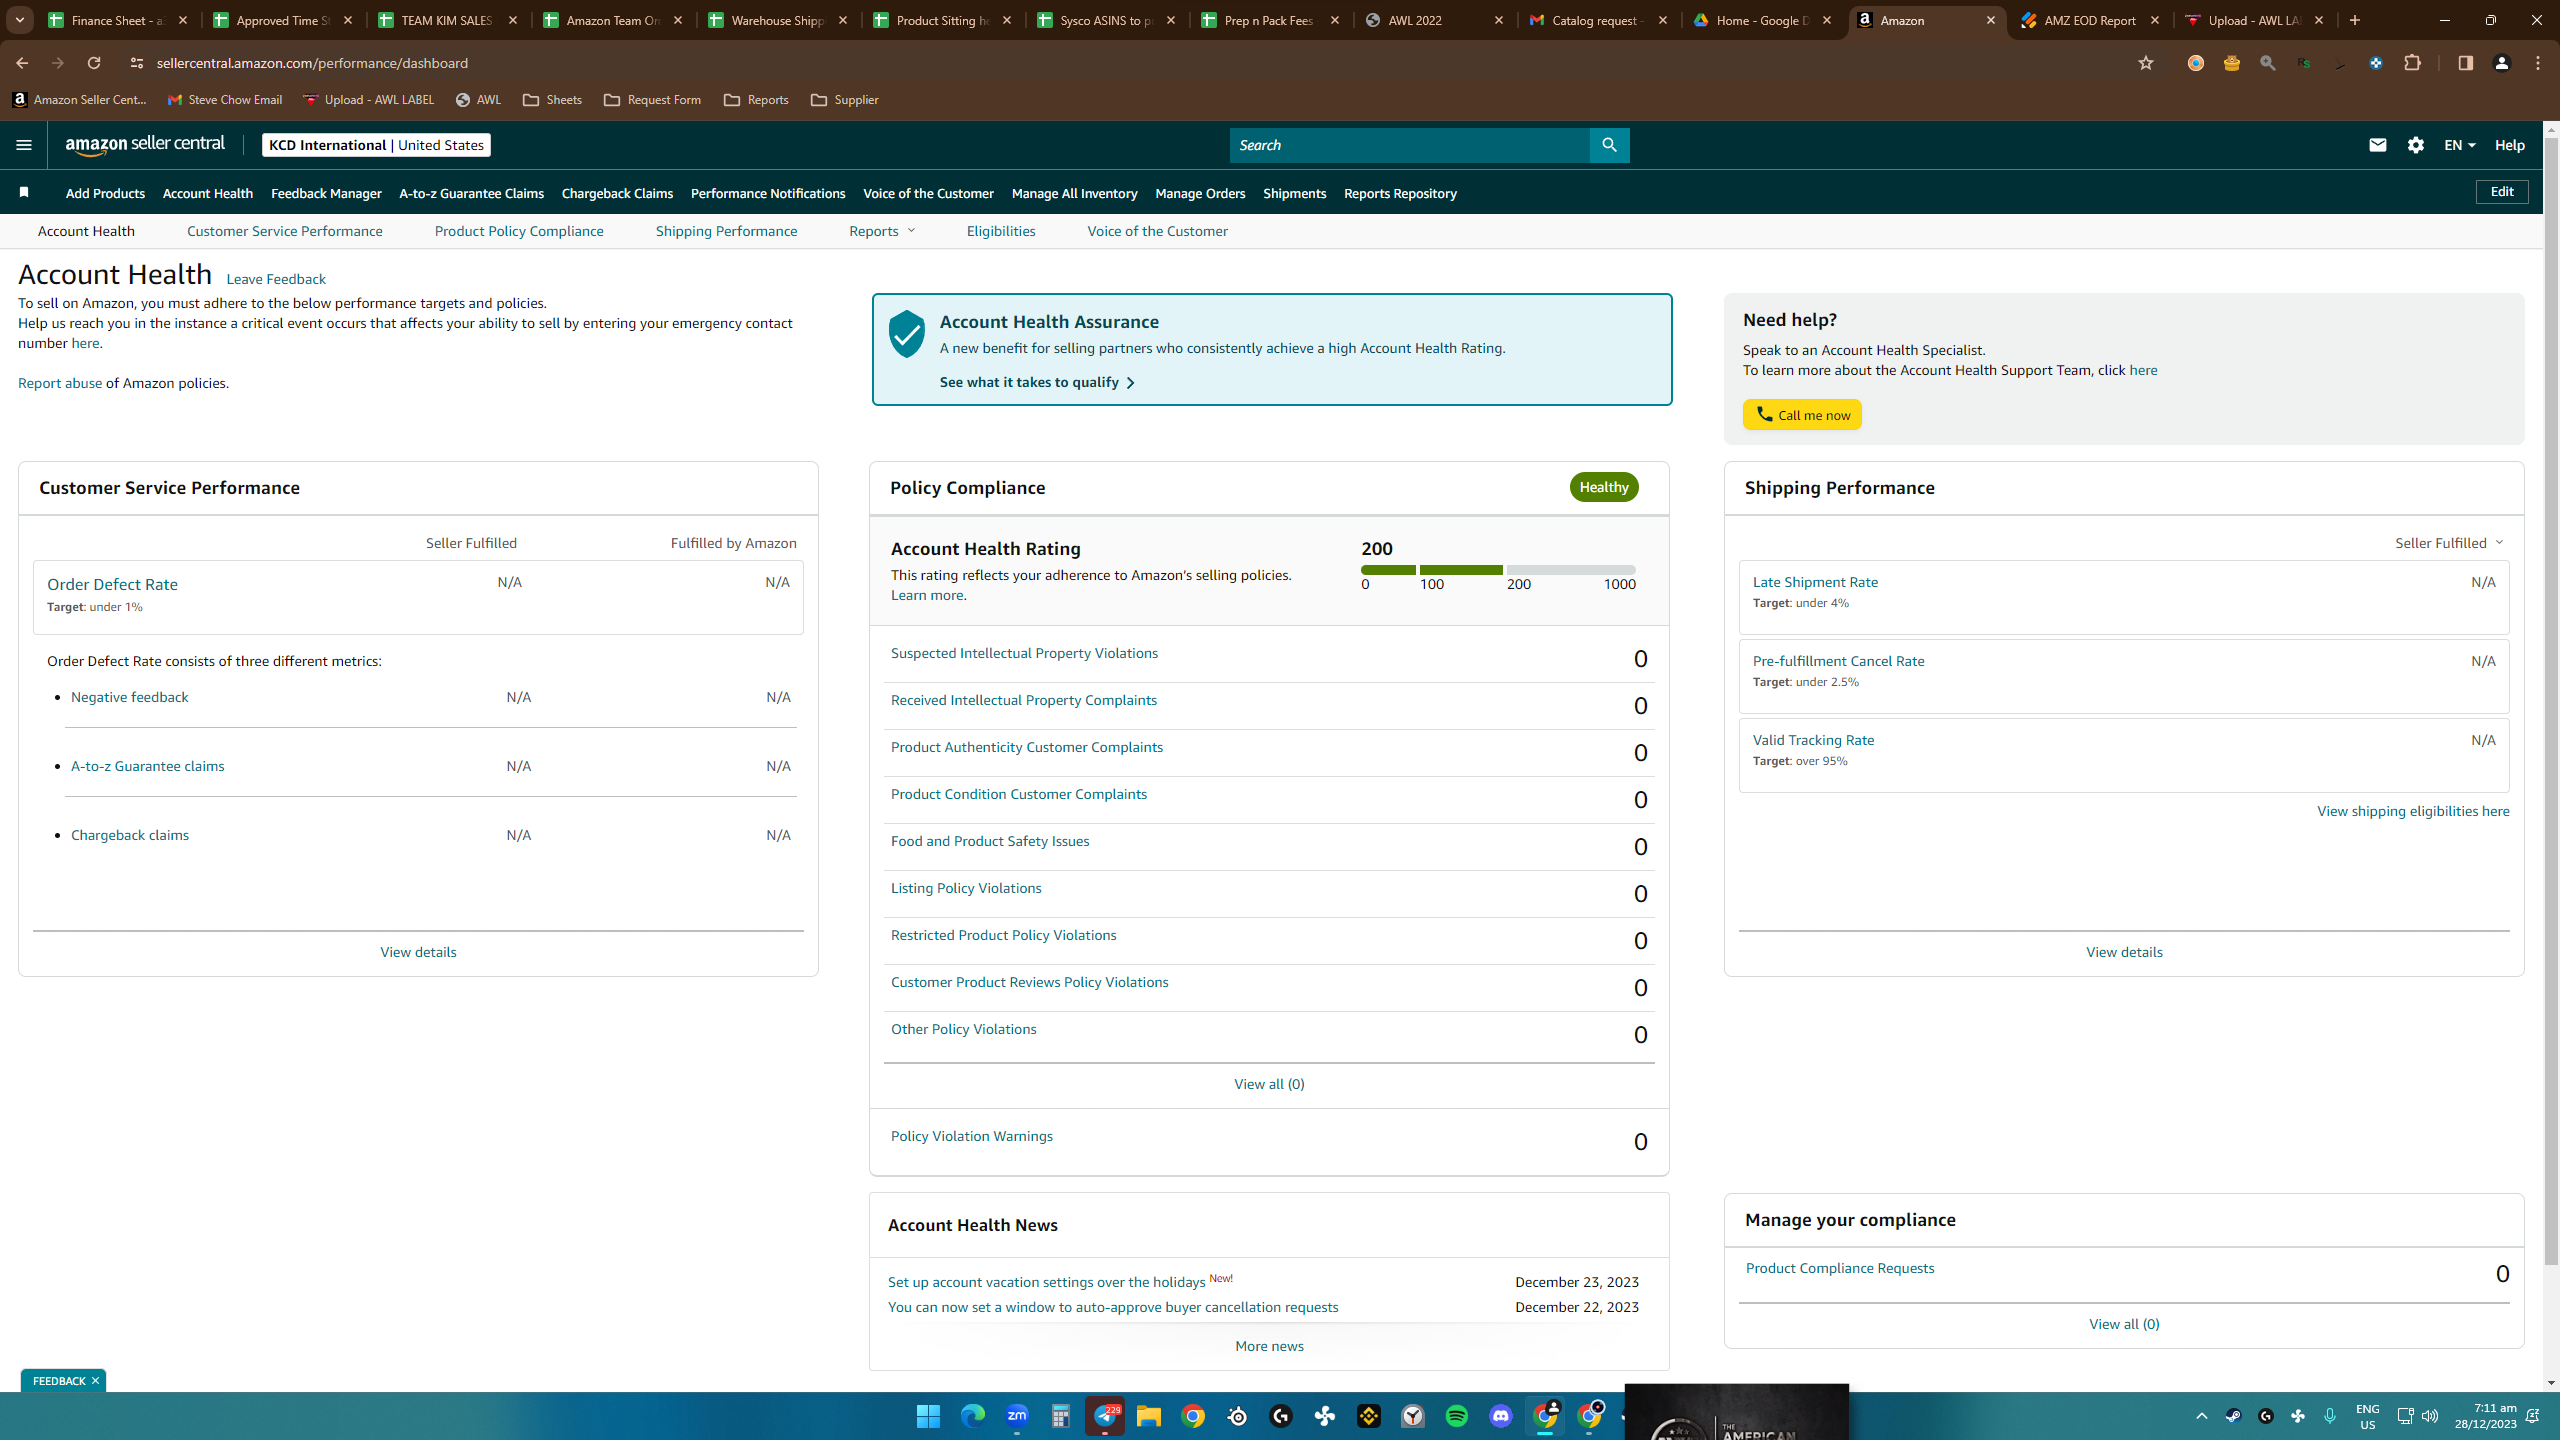Open Manage All Inventory in the nav bar

pos(1074,193)
